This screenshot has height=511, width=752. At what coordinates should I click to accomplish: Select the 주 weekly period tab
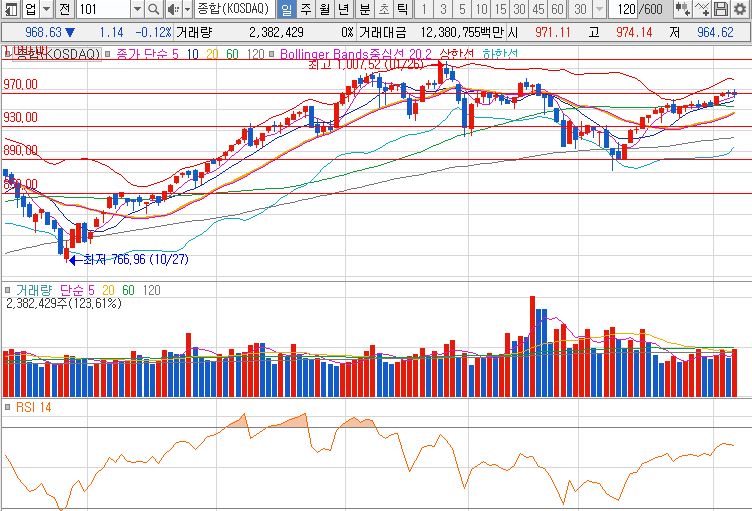(x=306, y=9)
